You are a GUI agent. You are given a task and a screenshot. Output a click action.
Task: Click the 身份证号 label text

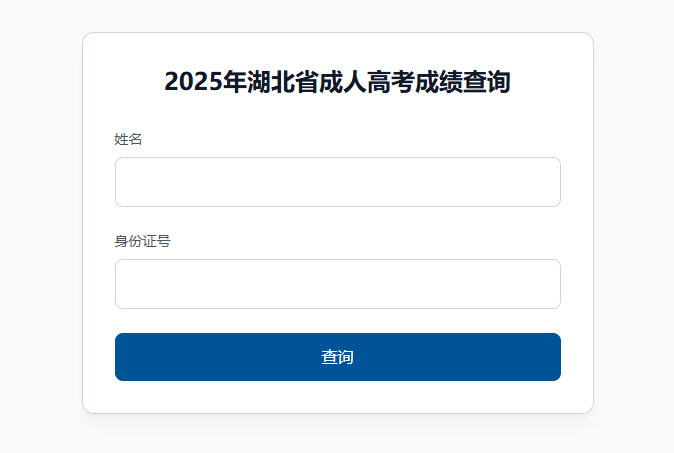pyautogui.click(x=142, y=241)
